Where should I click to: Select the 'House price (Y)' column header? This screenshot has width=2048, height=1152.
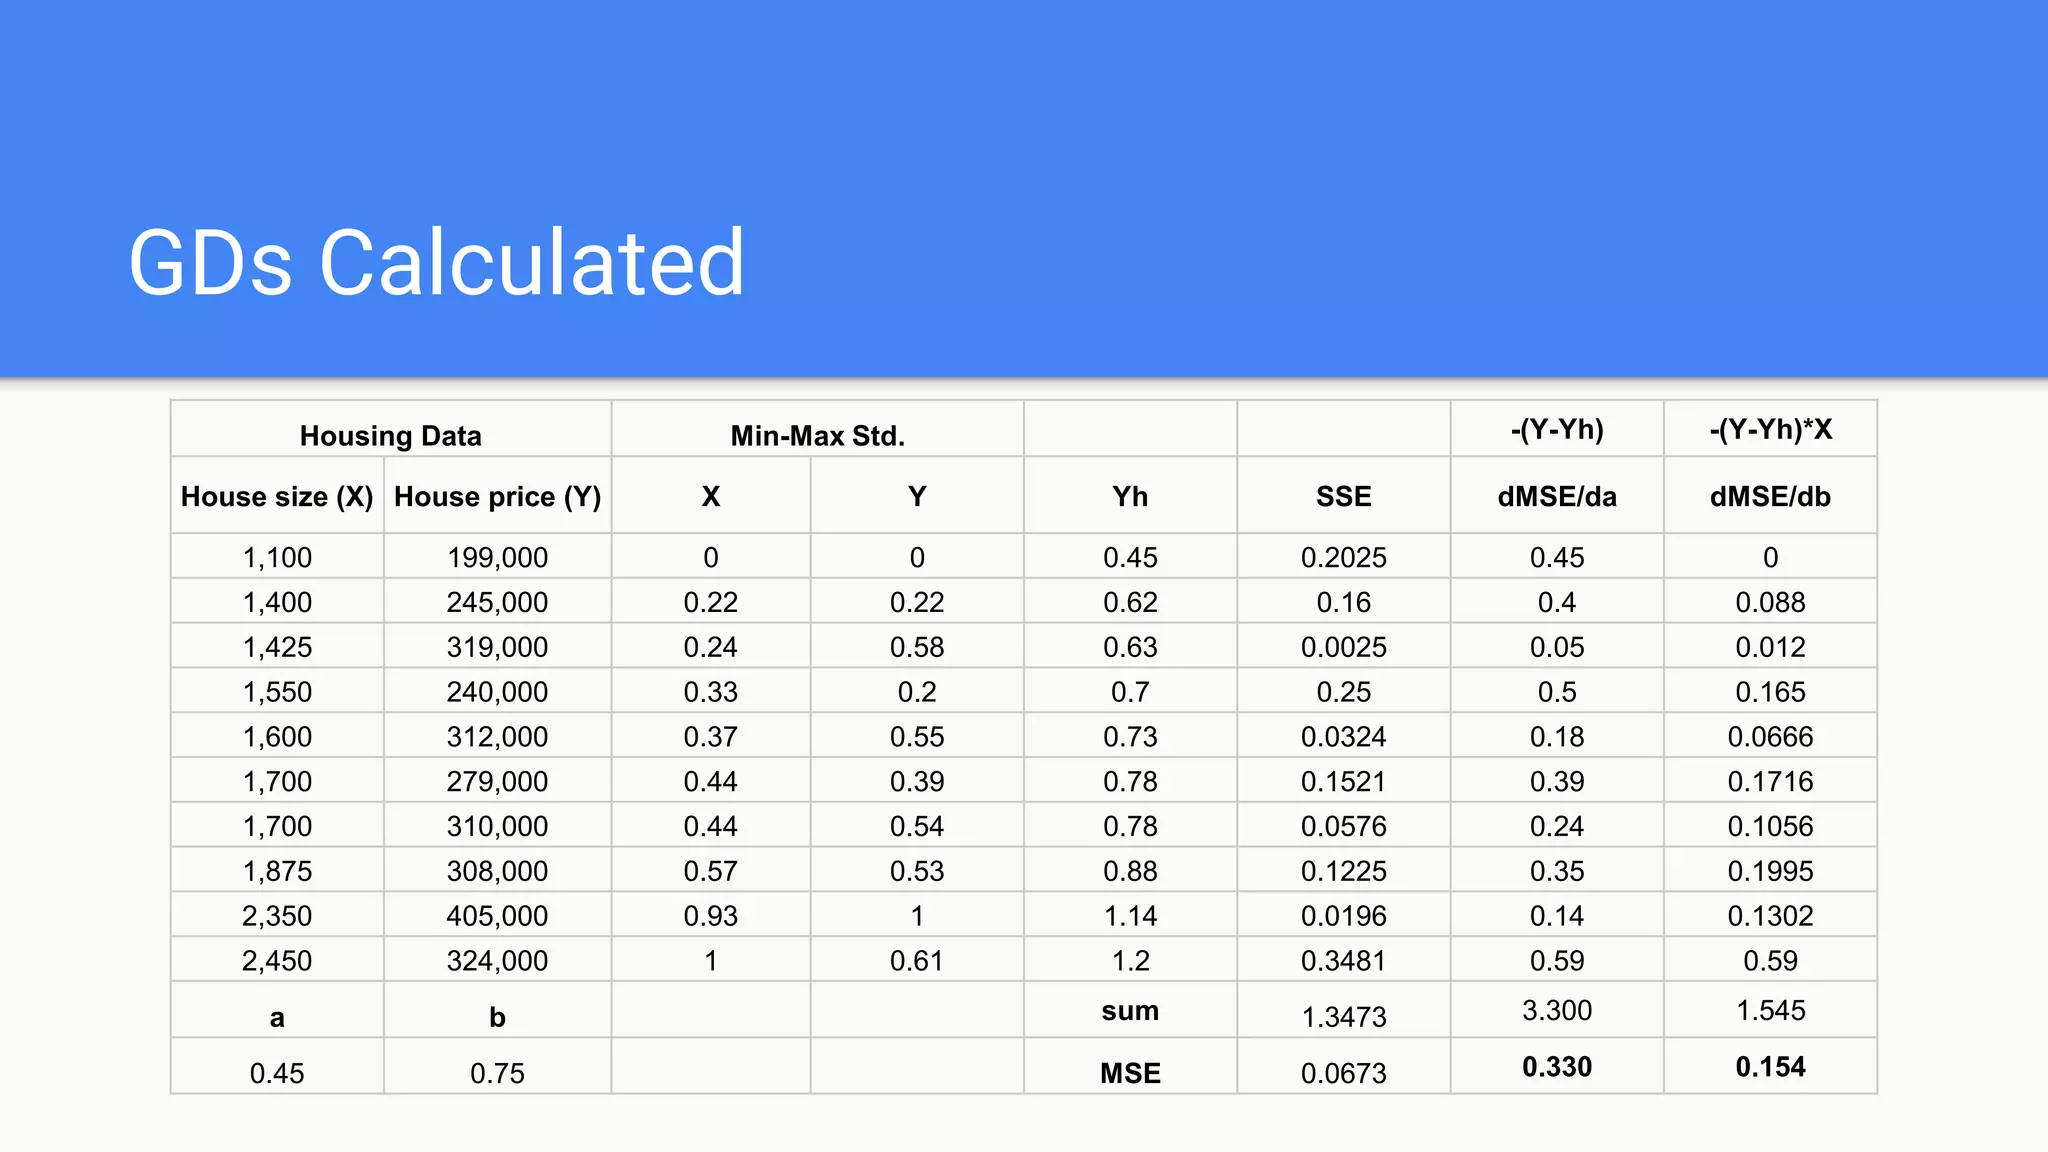click(x=497, y=497)
